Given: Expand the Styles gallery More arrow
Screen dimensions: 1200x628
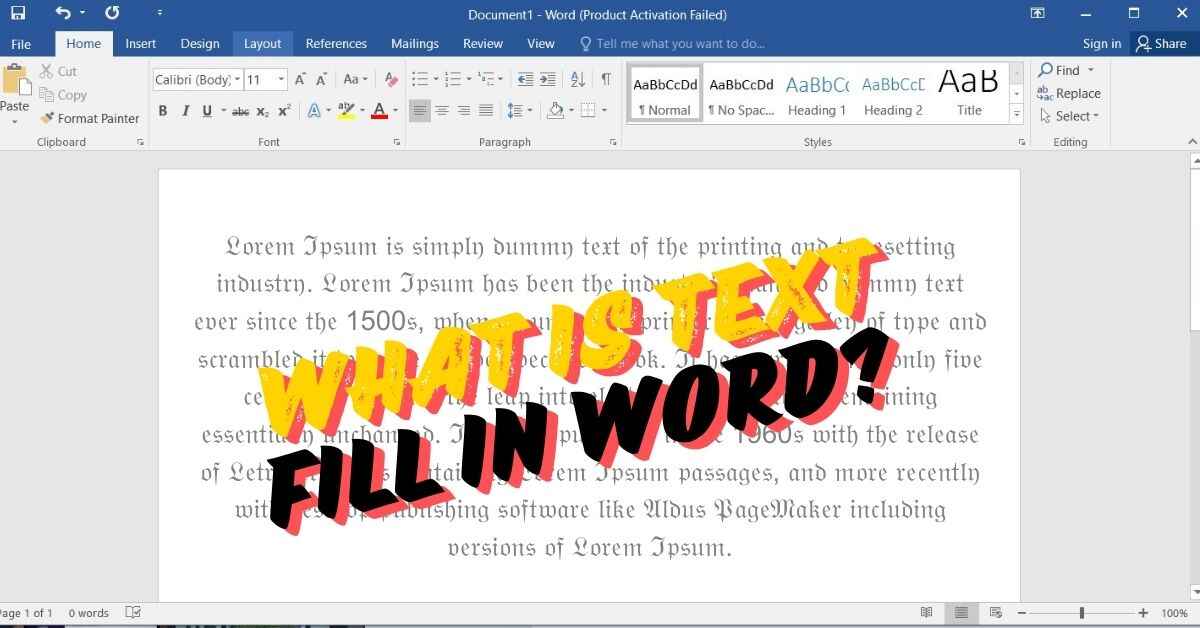Looking at the screenshot, I should click(1017, 115).
